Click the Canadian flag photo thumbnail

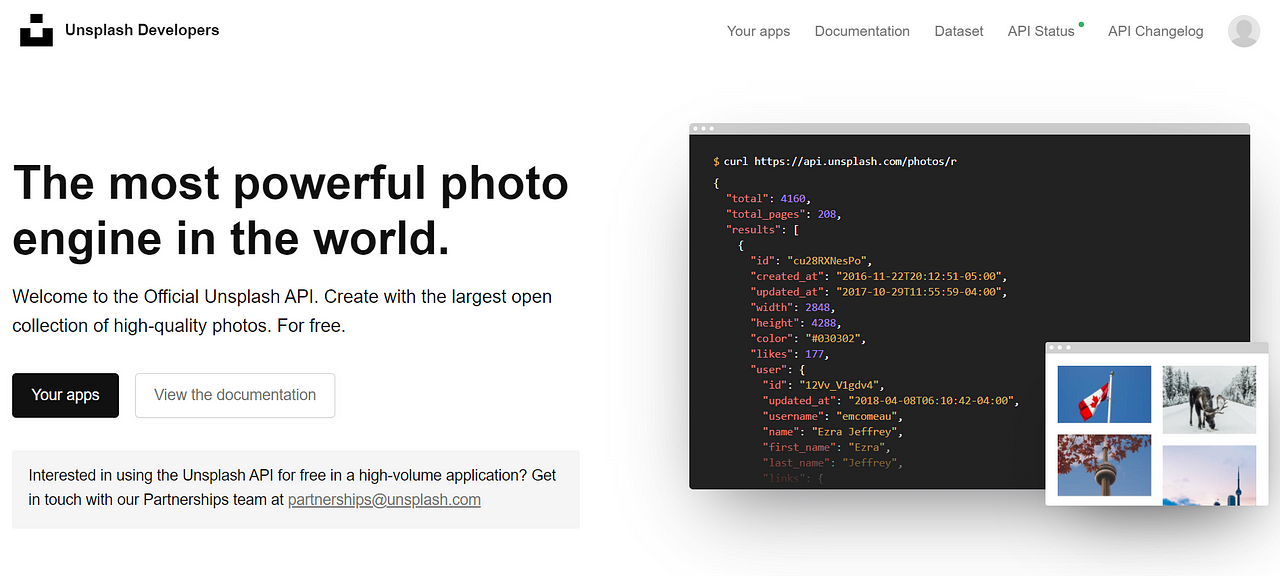pos(1104,394)
